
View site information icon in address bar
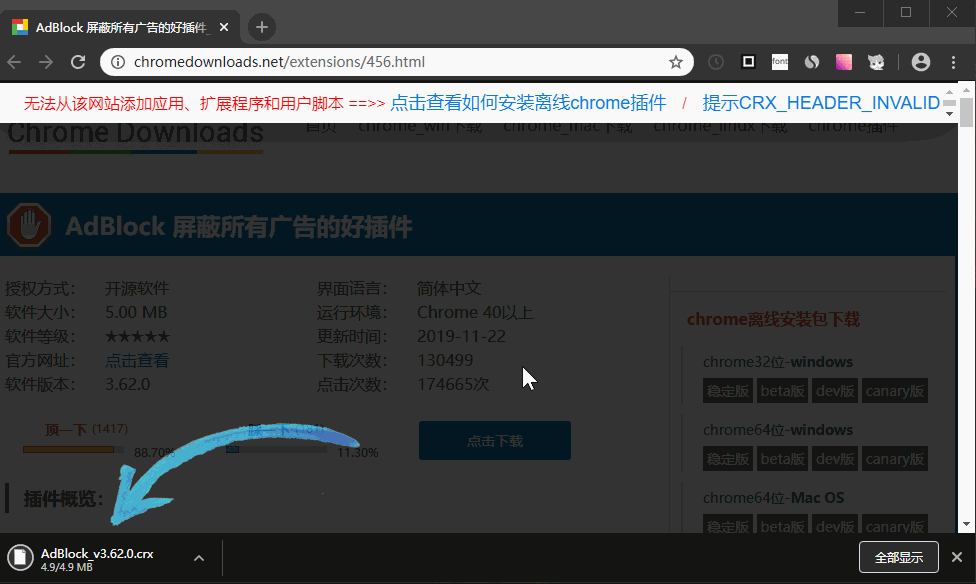coord(118,62)
